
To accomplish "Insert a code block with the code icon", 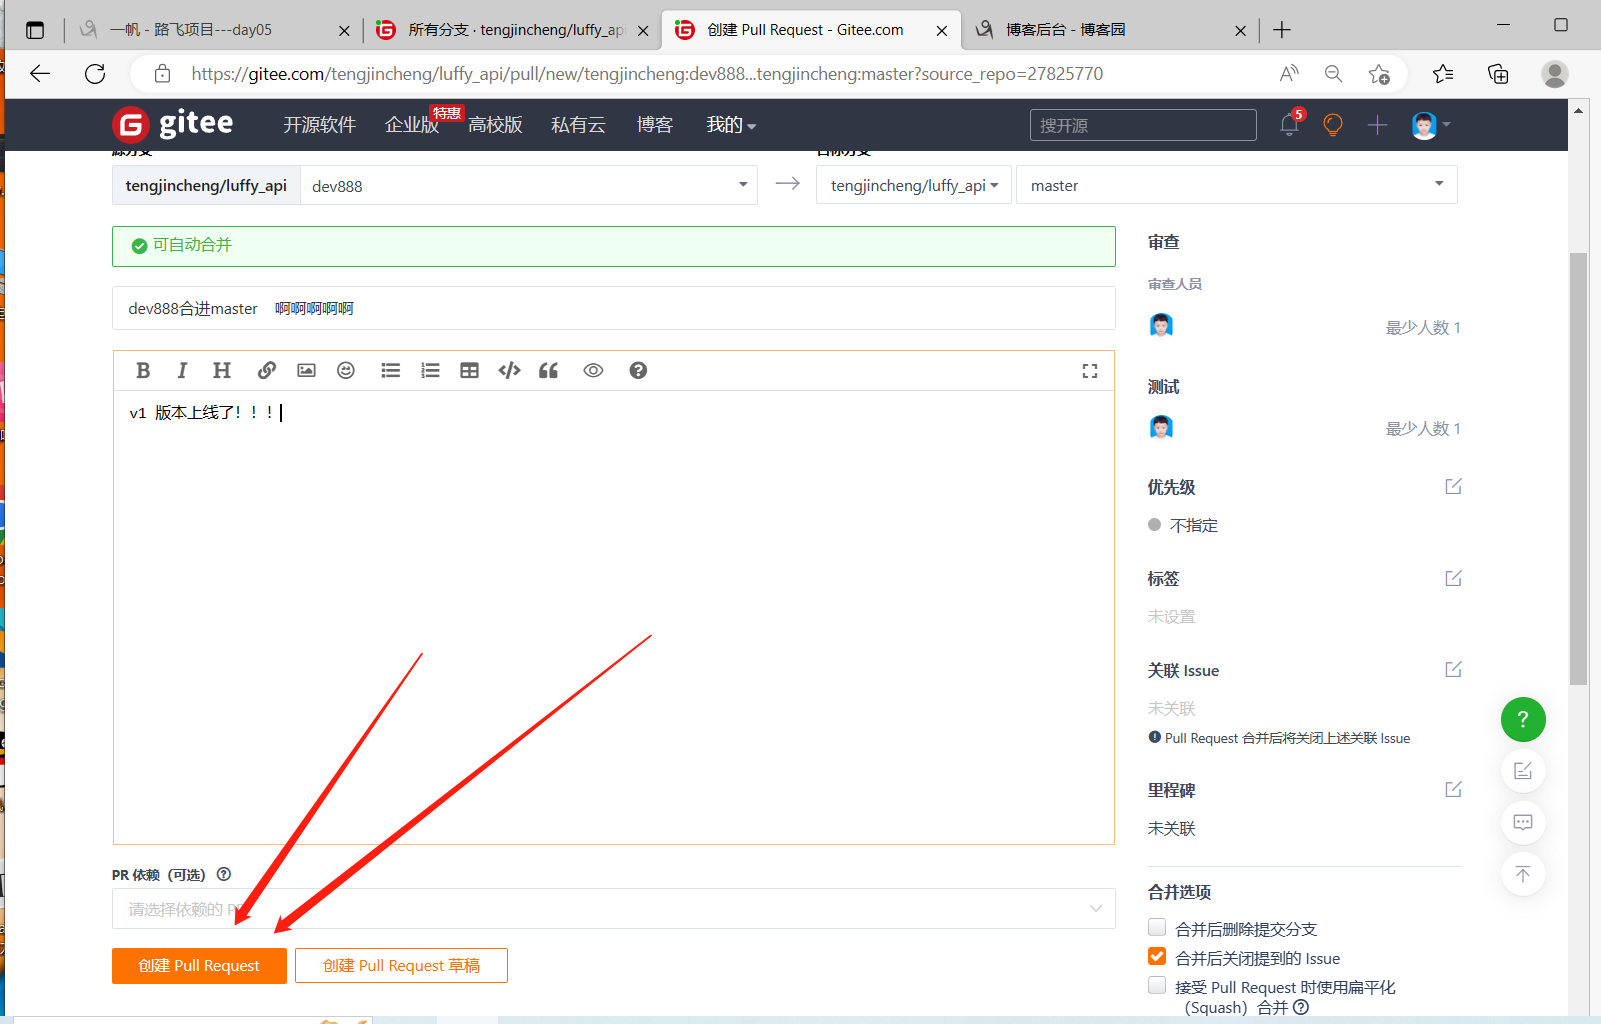I will point(509,371).
